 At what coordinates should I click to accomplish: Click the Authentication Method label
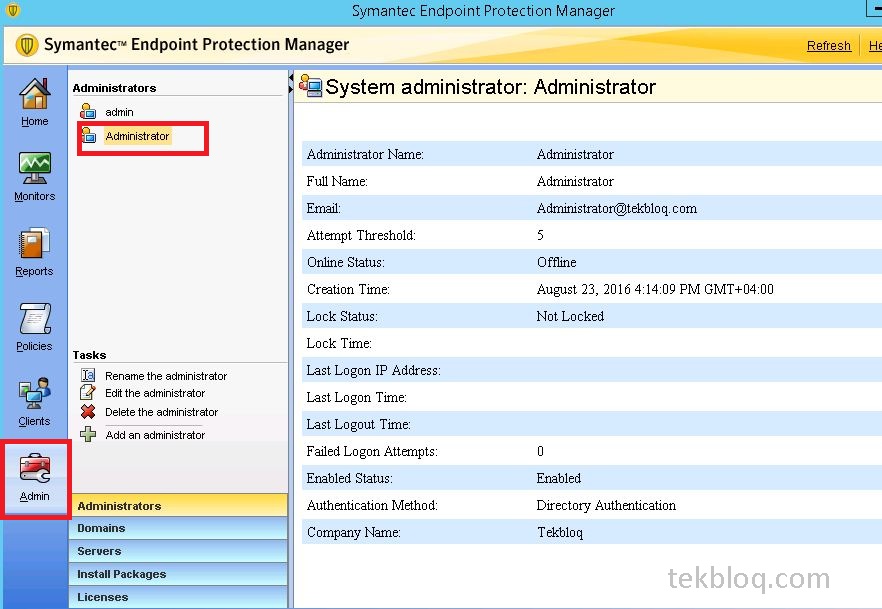372,506
